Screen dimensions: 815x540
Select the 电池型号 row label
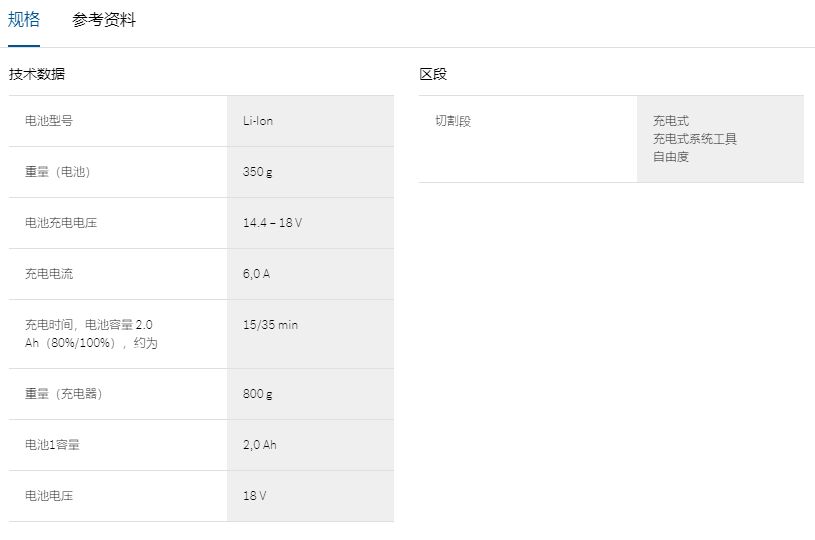(x=49, y=121)
